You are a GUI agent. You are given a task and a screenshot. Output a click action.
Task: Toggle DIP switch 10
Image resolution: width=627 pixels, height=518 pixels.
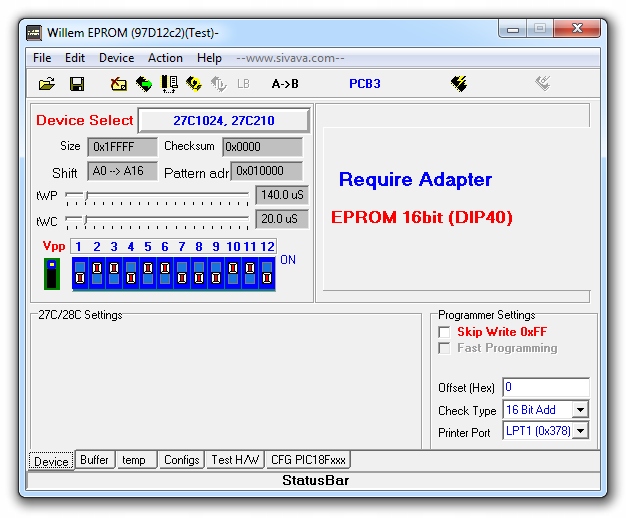coord(233,273)
